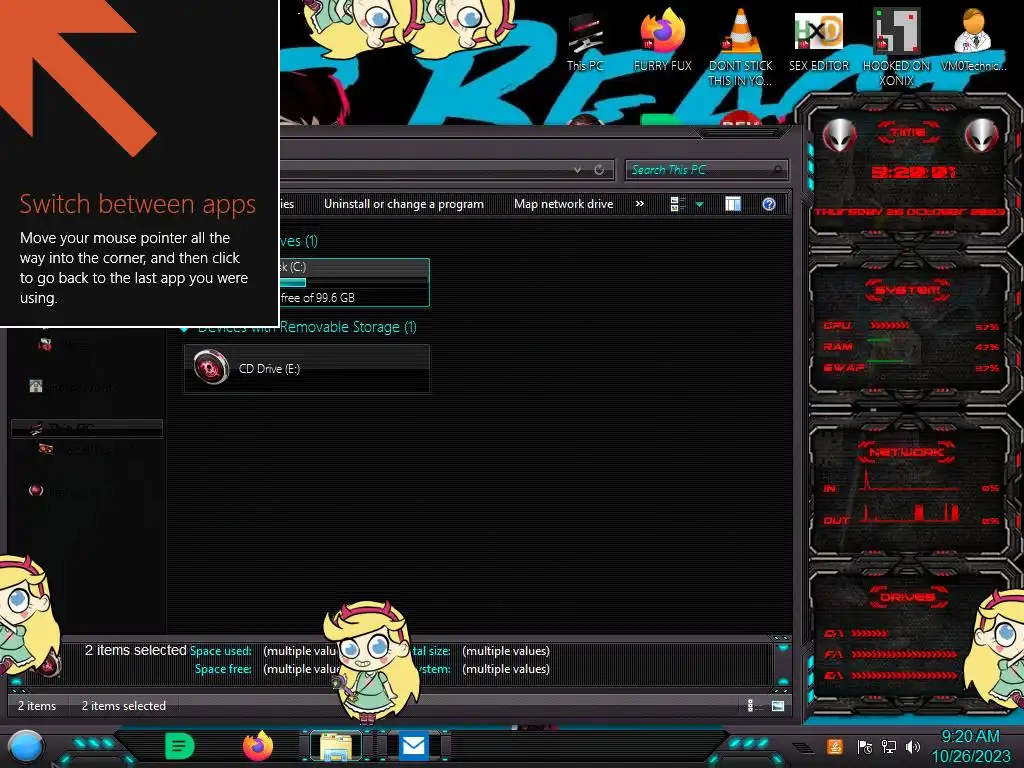Click the SWAP row in the System widget
1024x768 pixels.
click(x=910, y=368)
